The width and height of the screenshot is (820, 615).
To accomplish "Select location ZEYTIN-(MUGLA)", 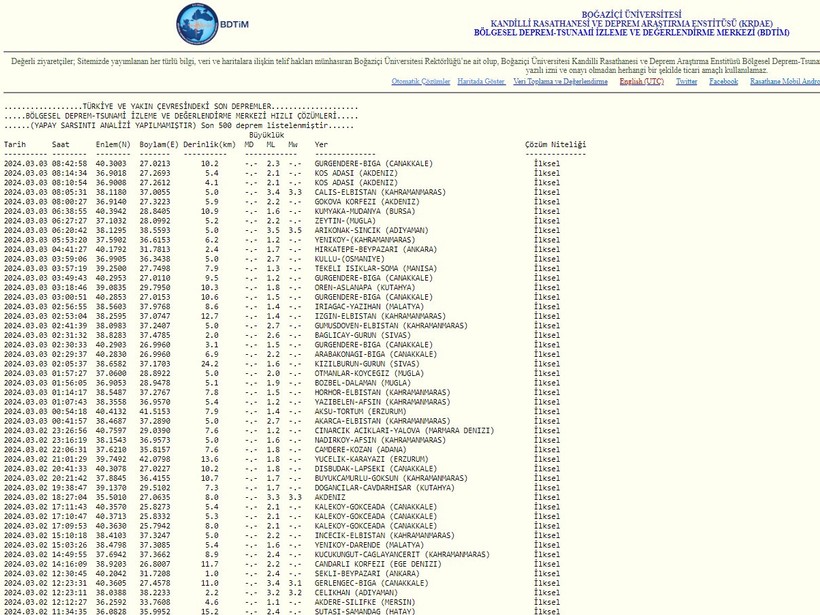I will click(345, 221).
